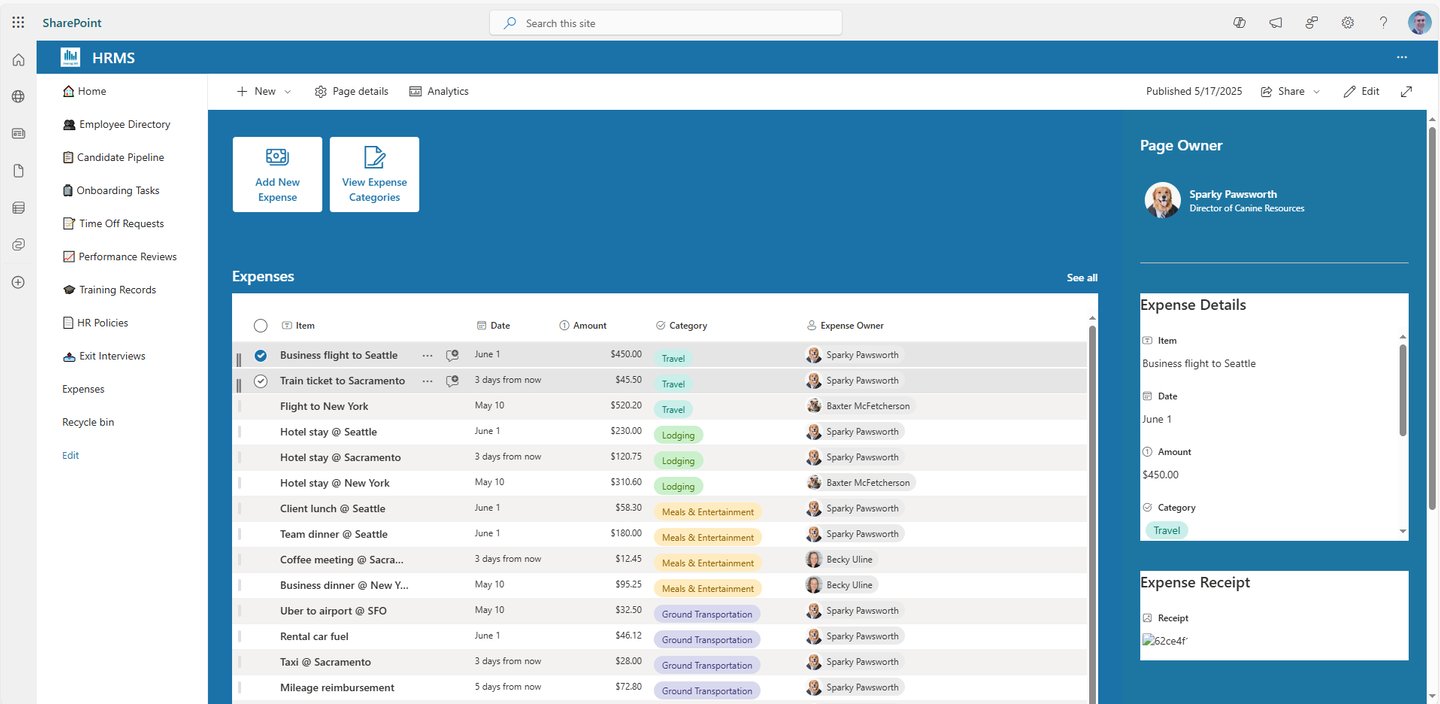Click the Add New Expense button
The image size is (1440, 704).
point(277,174)
